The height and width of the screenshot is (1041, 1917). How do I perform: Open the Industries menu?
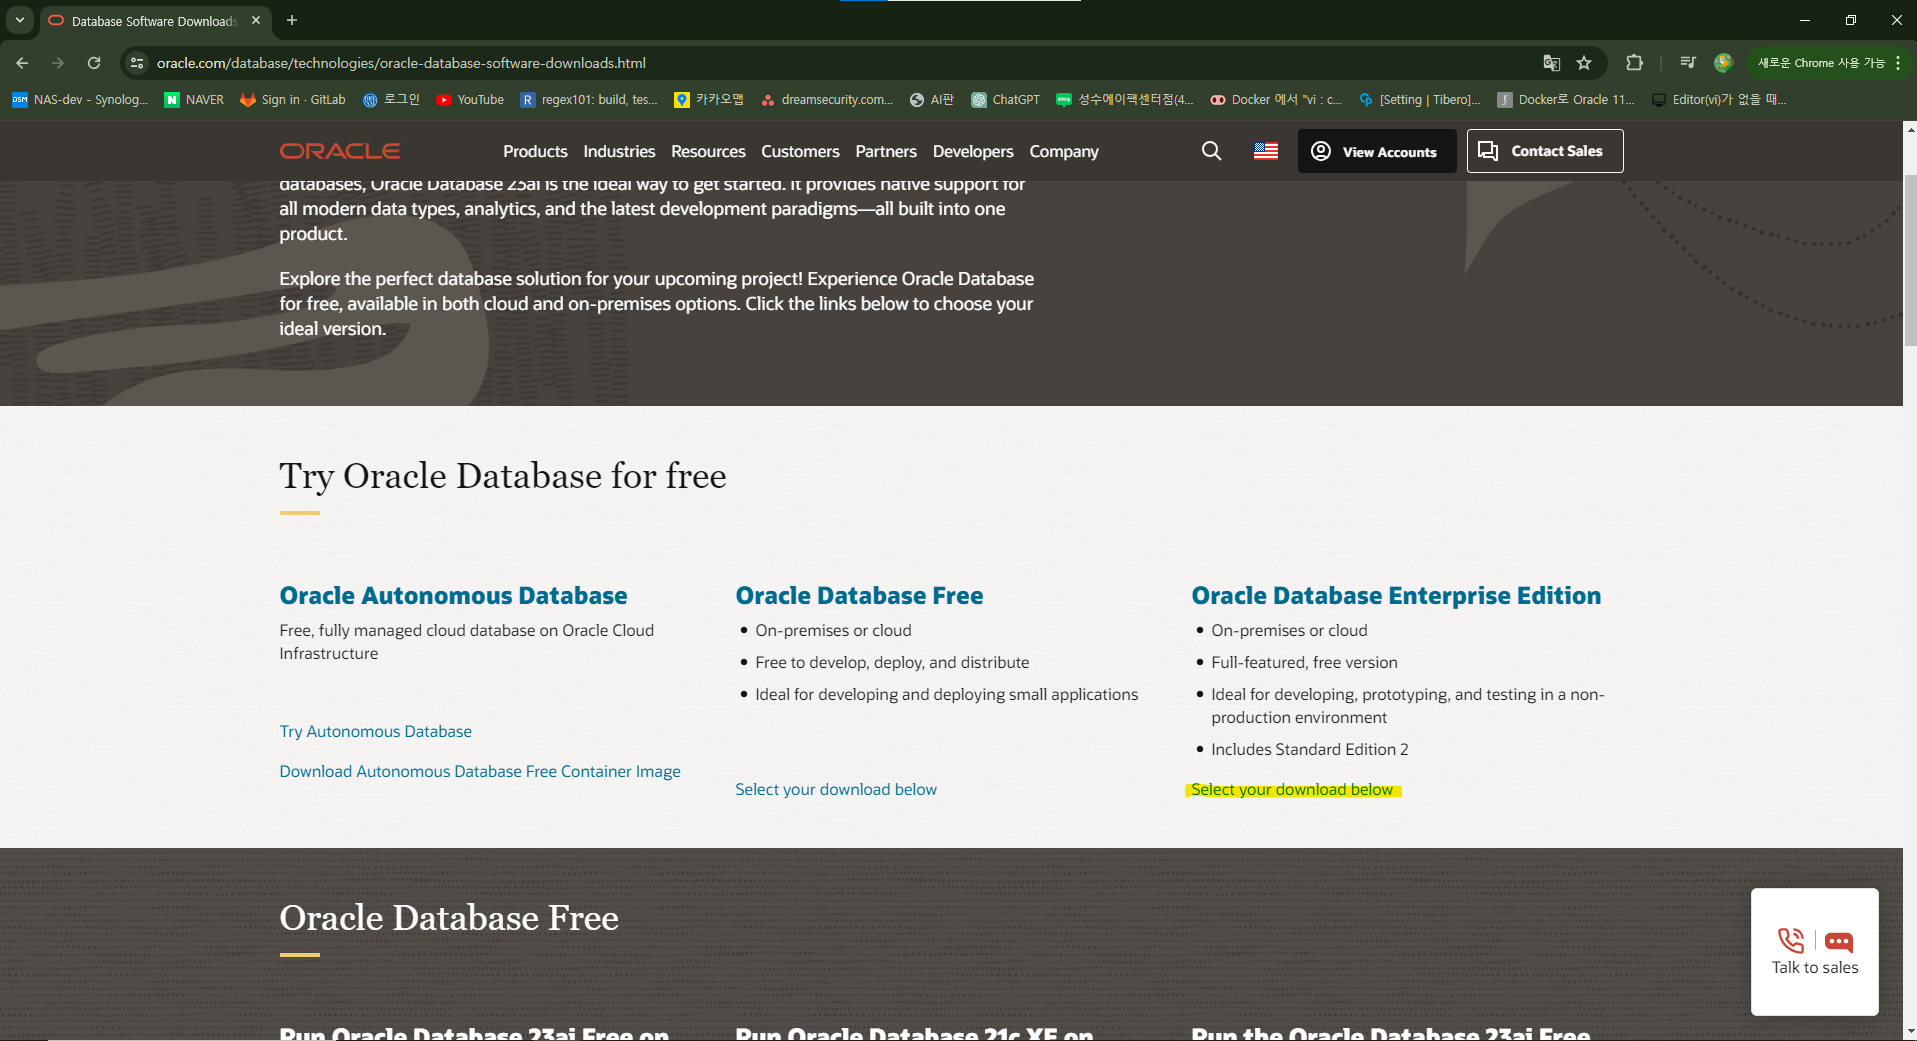point(619,151)
